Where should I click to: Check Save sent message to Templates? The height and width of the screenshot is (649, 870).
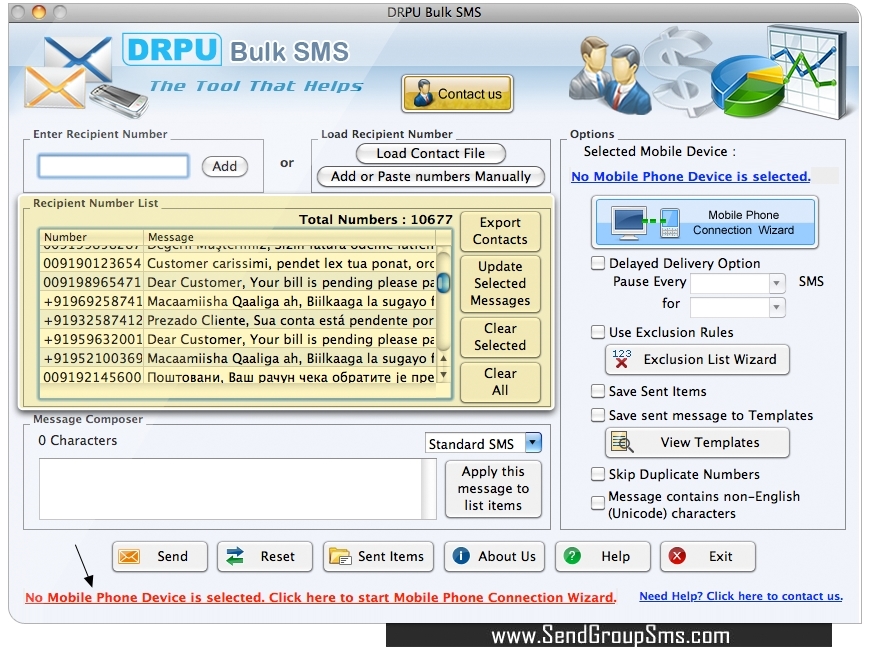pyautogui.click(x=598, y=415)
